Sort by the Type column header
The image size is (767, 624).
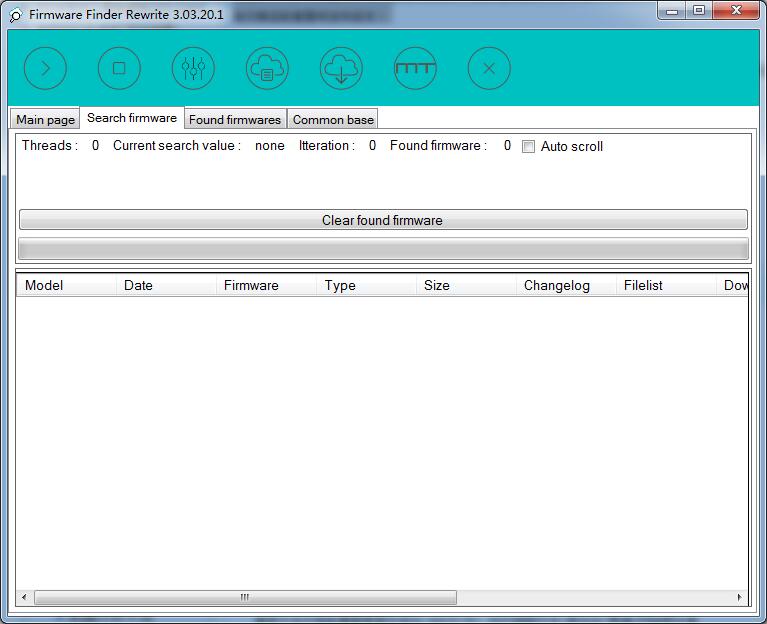click(x=366, y=285)
